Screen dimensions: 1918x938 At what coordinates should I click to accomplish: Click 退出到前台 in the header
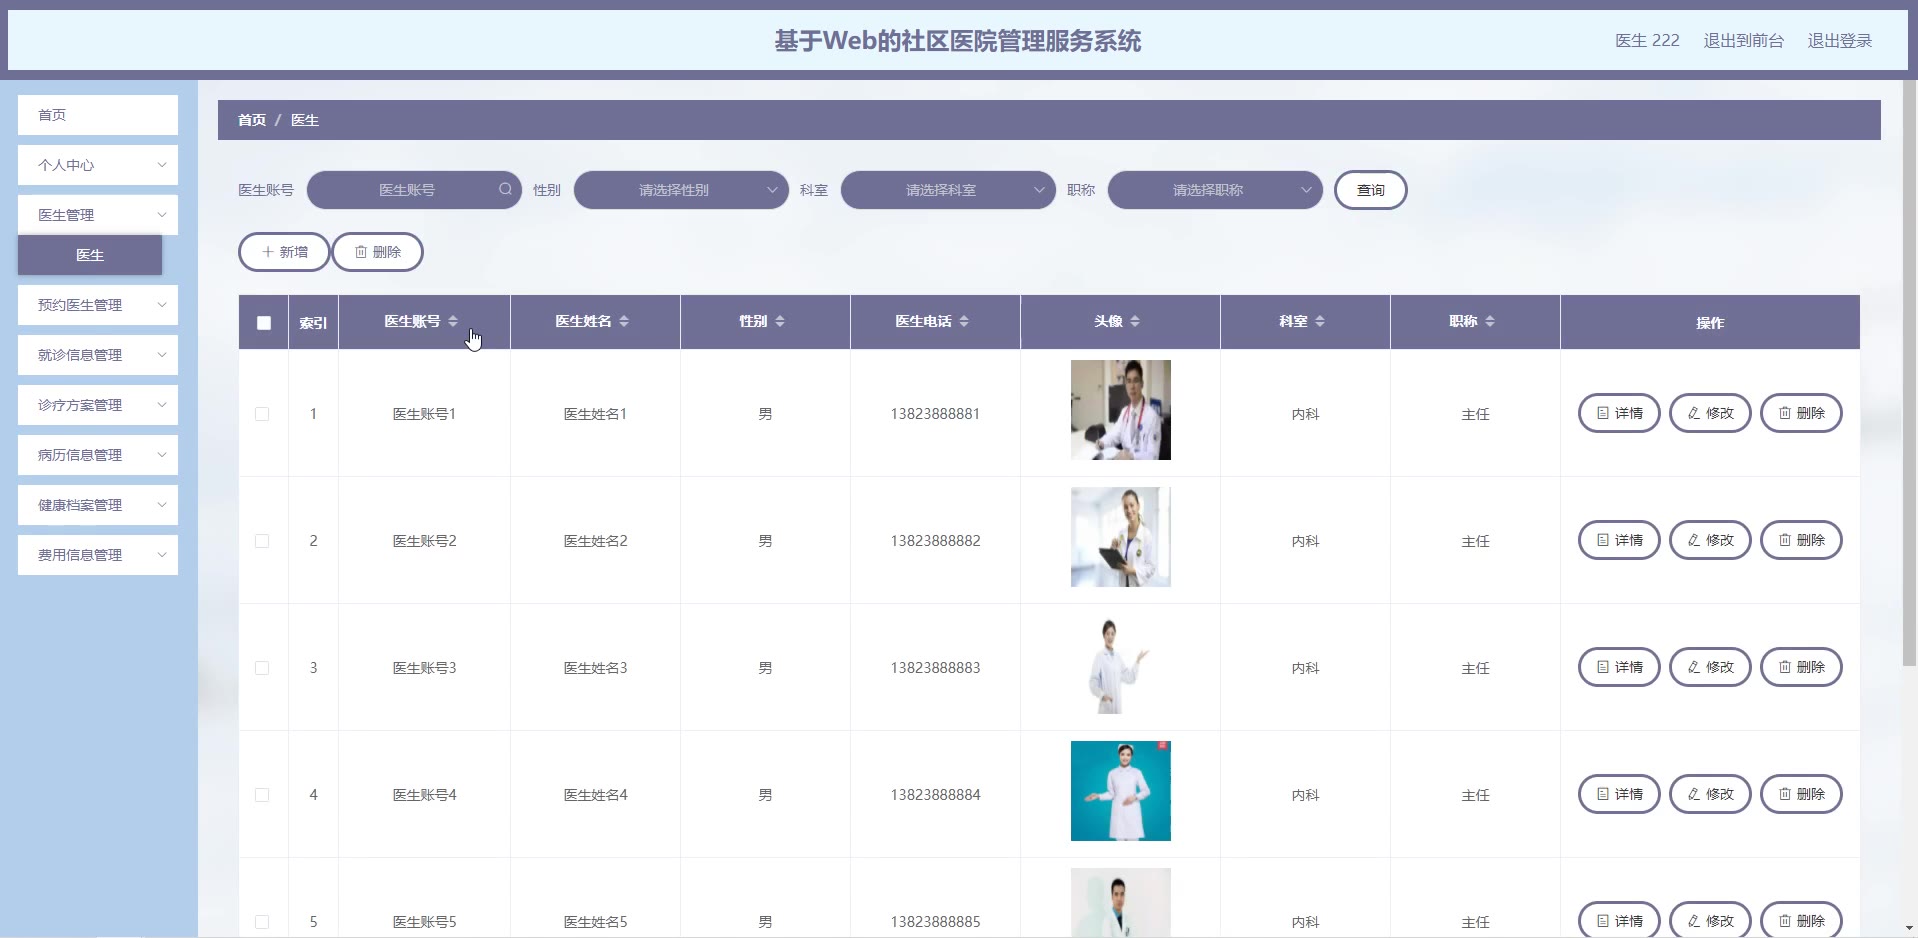click(1744, 41)
